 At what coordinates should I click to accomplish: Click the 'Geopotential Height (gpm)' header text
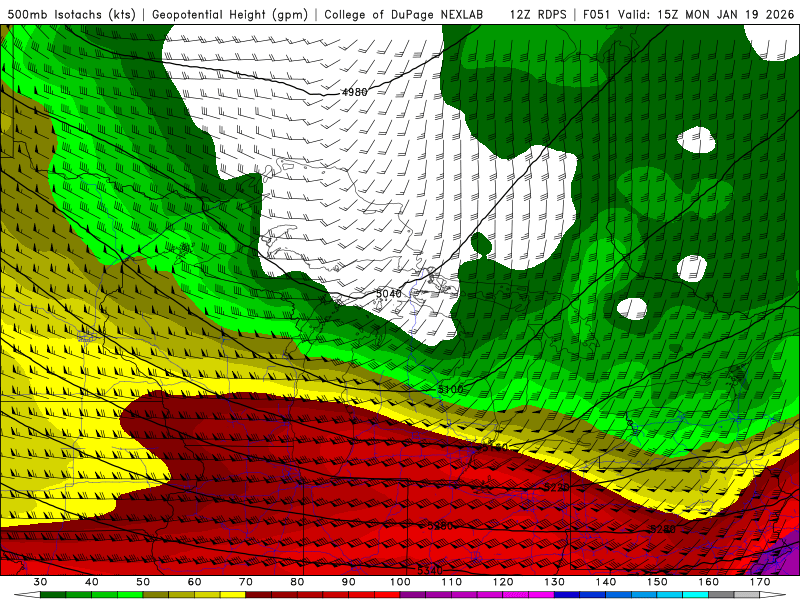tap(230, 14)
